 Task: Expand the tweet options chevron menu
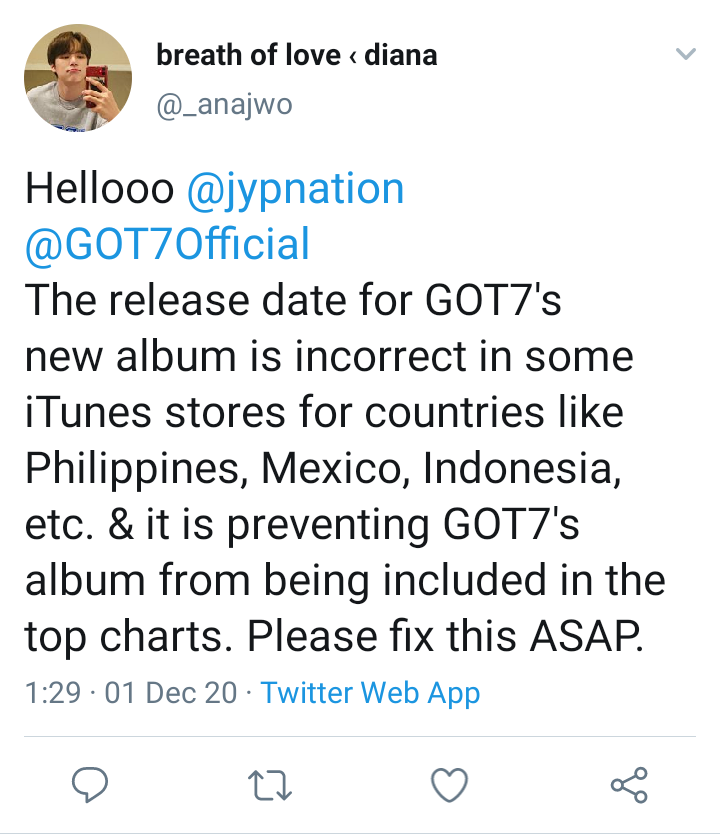tap(685, 54)
